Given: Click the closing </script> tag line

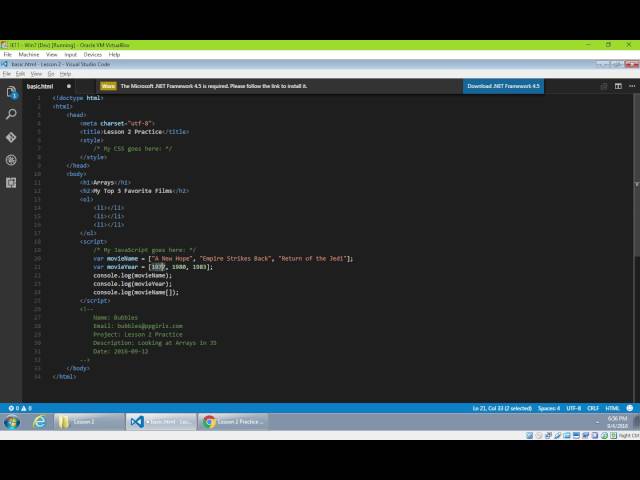Looking at the screenshot, I should click(x=95, y=300).
